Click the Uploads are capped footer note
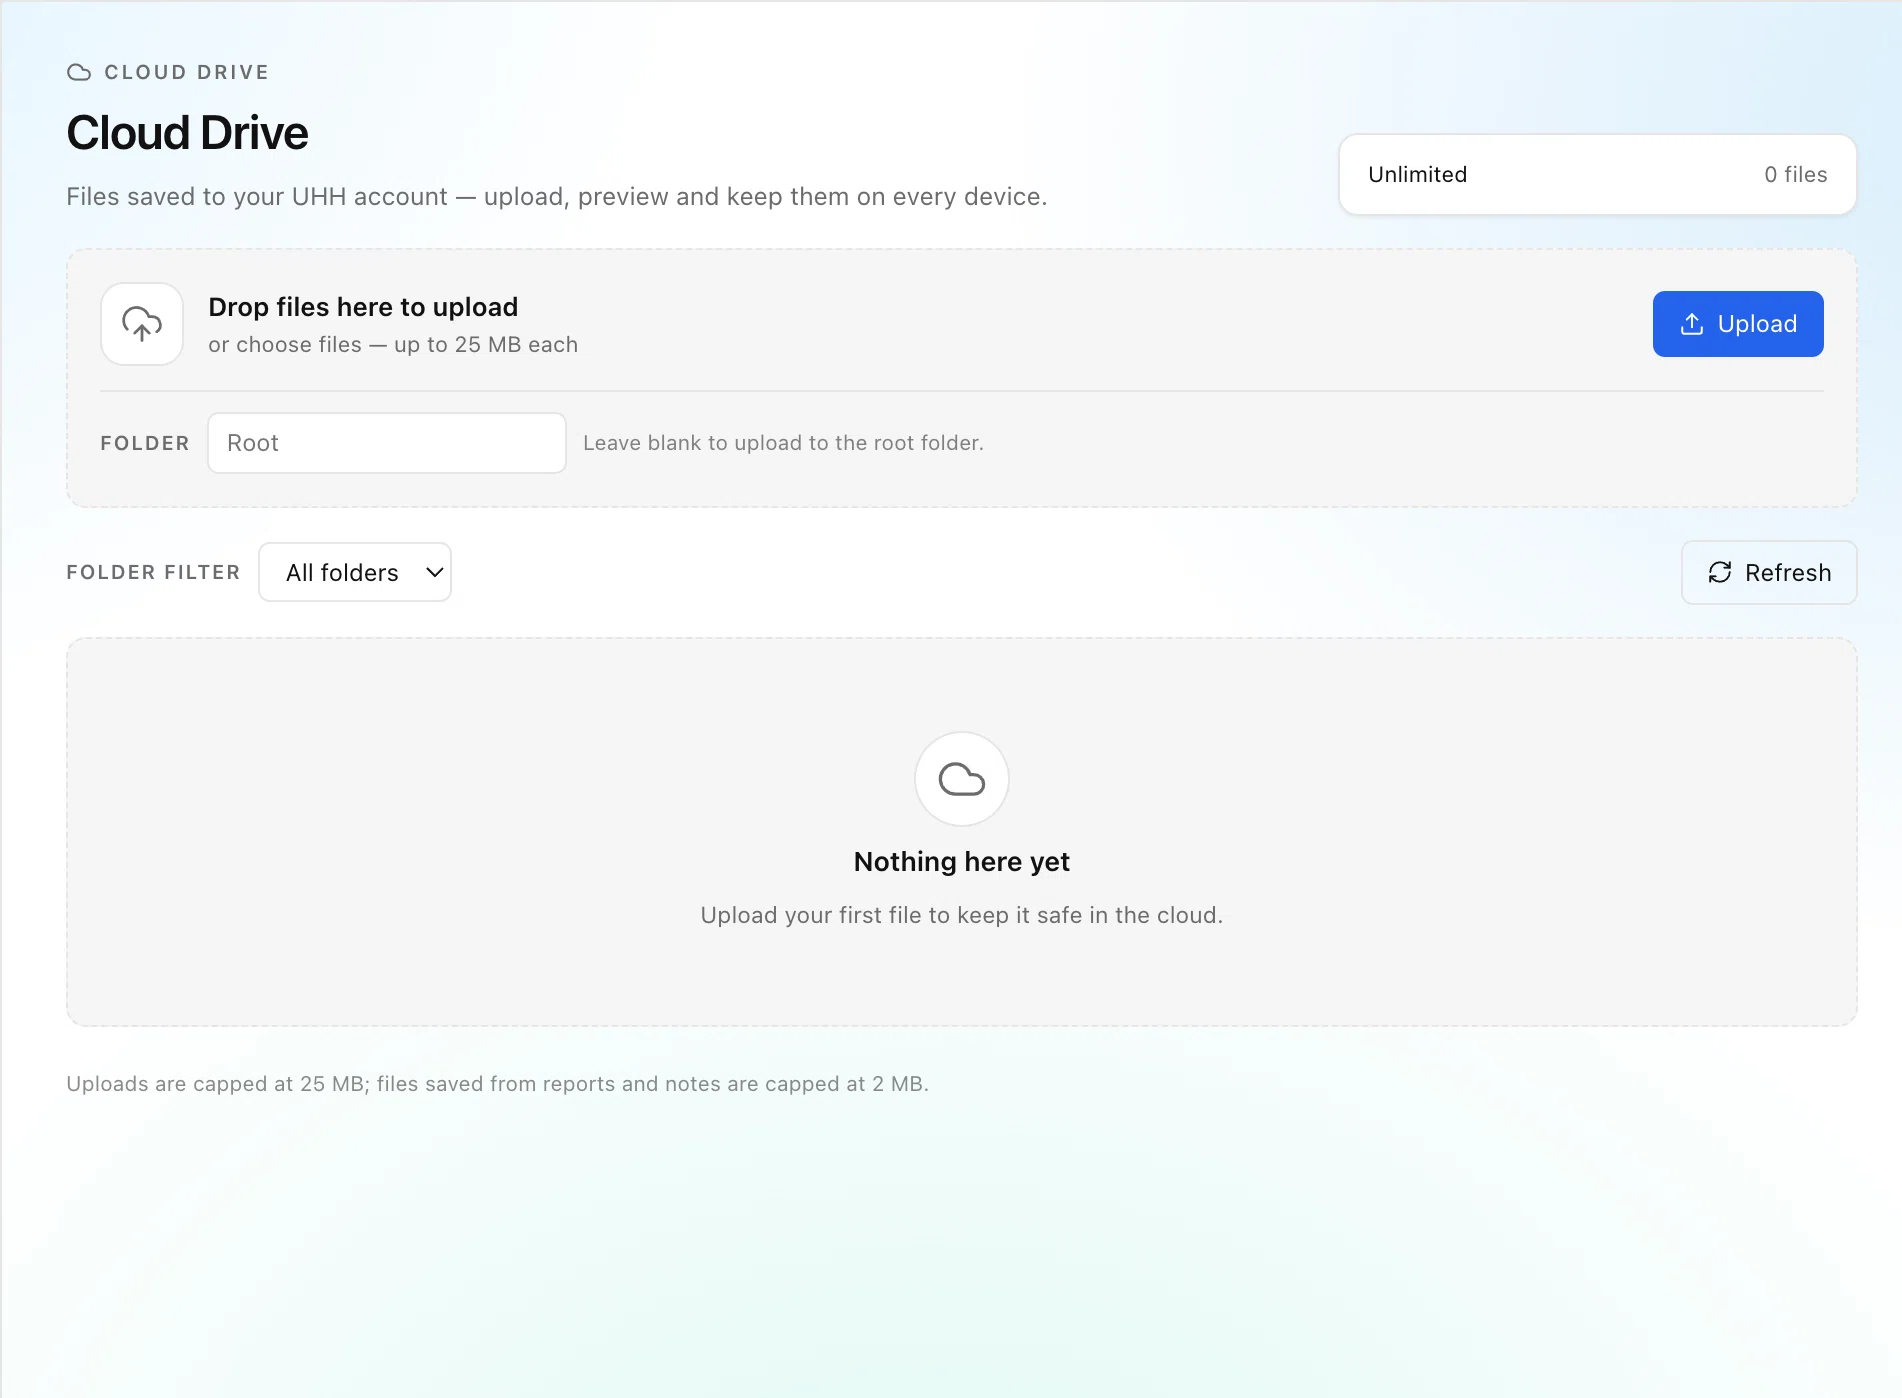Screen dimensions: 1902x1398 (x=497, y=1084)
